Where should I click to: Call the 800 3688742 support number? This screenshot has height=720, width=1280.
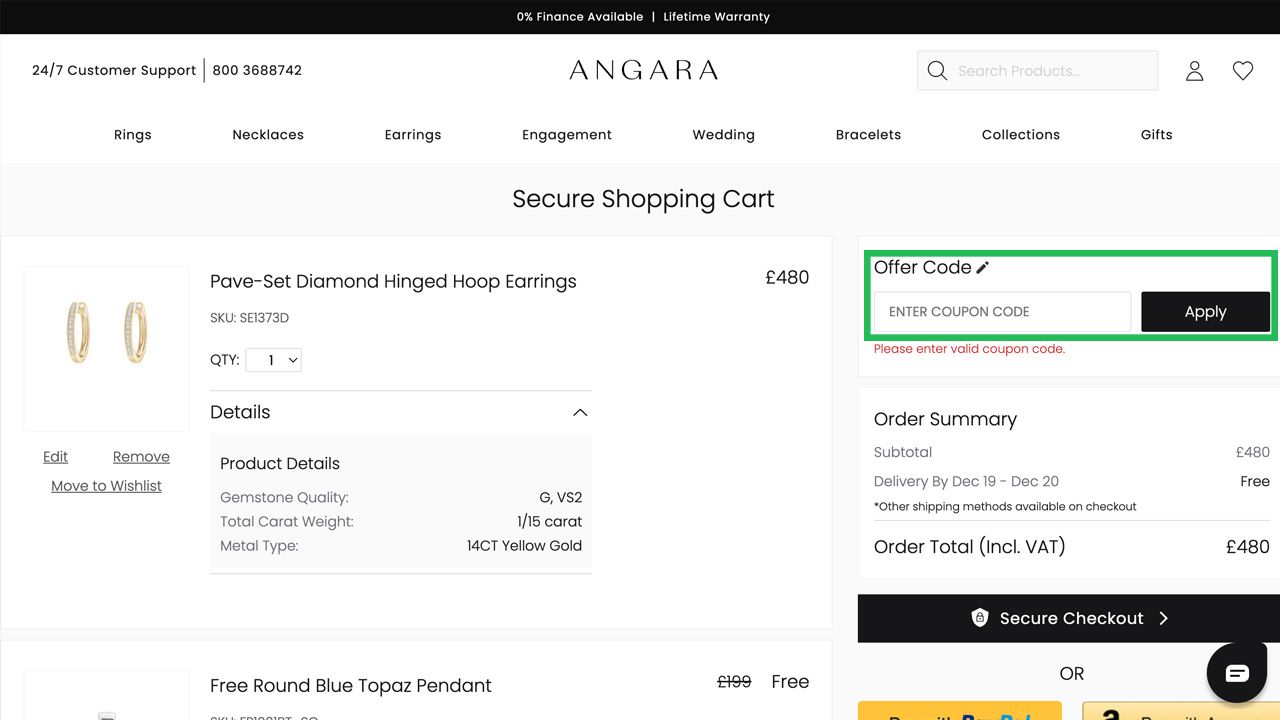point(257,70)
